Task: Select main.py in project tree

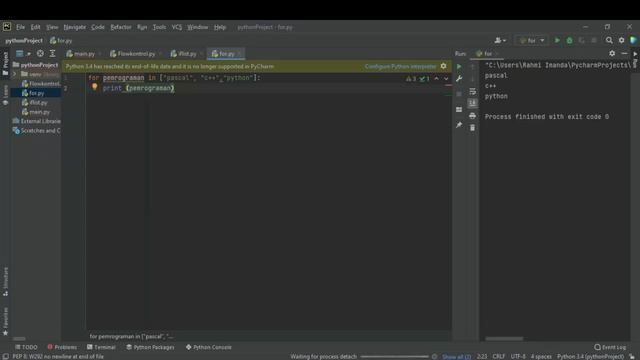Action: [x=36, y=112]
